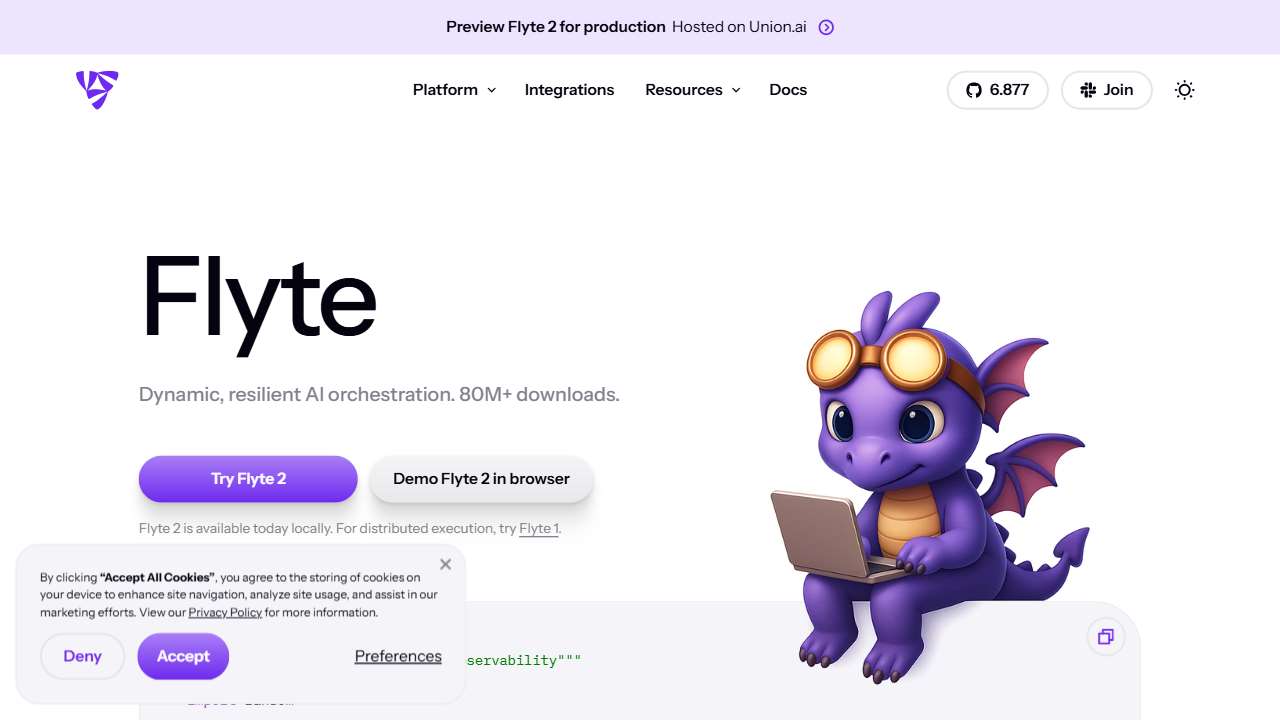Click the Try Flyte 2 button
The width and height of the screenshot is (1280, 720).
tap(248, 479)
